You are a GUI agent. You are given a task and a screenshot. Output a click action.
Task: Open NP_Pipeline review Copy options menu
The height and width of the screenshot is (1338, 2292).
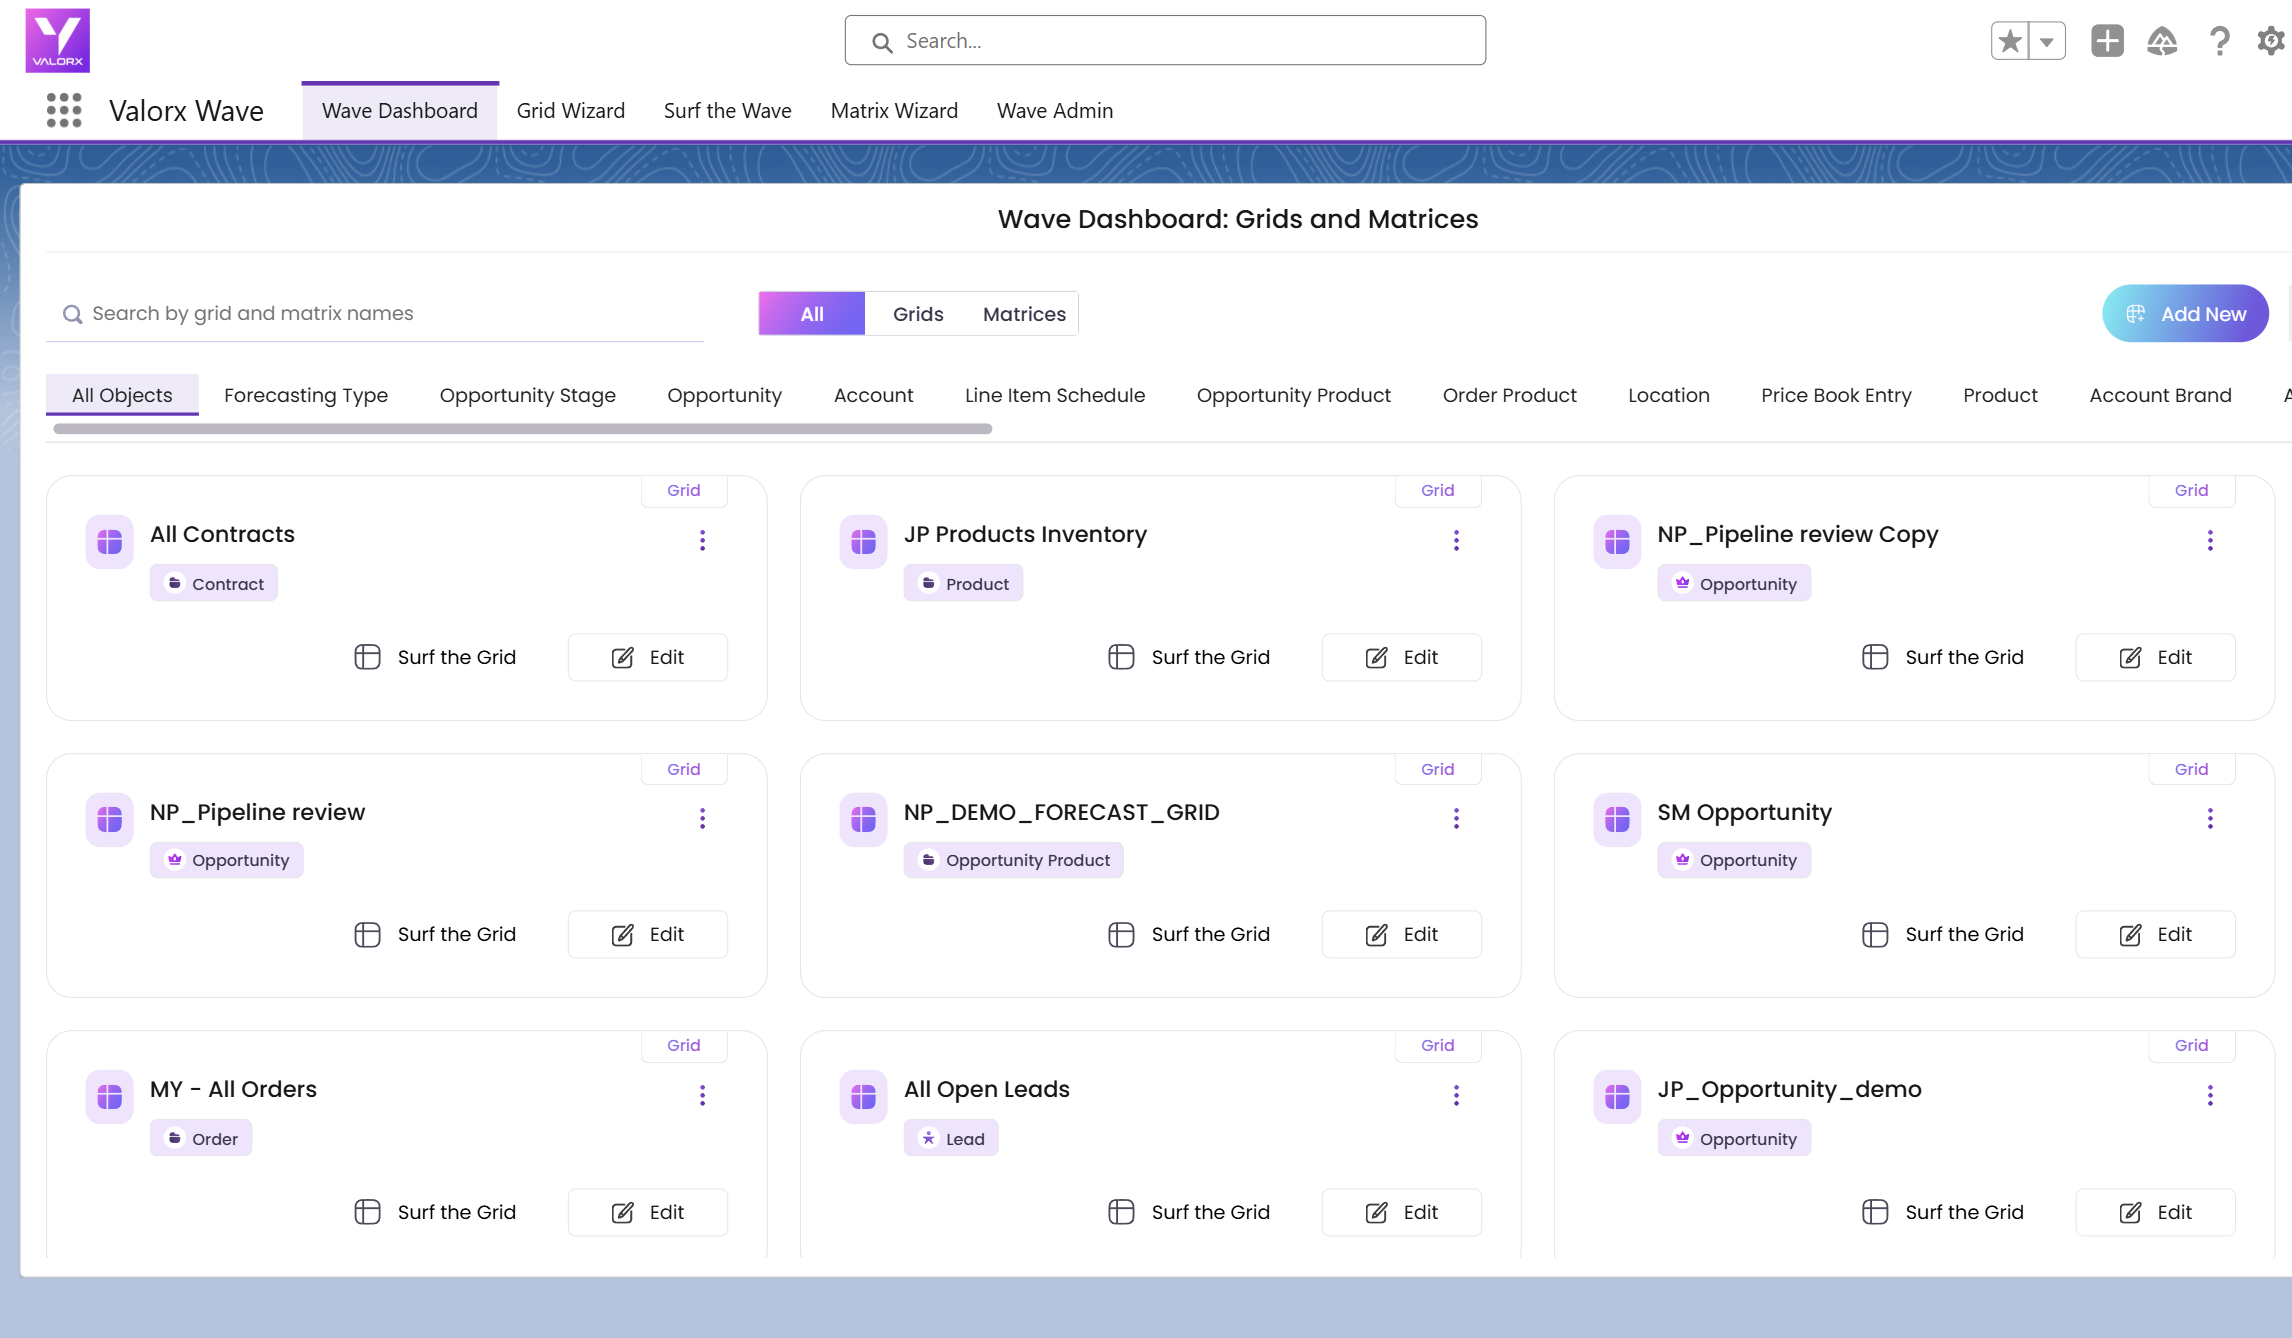(2211, 540)
